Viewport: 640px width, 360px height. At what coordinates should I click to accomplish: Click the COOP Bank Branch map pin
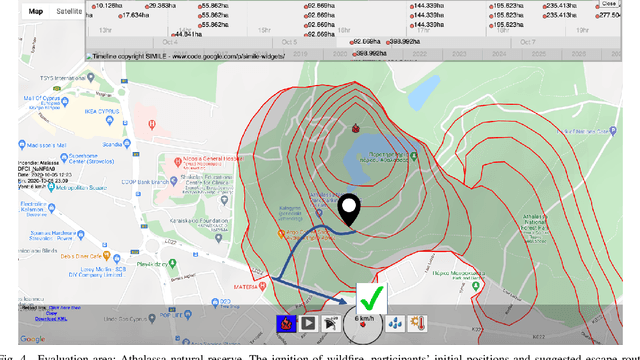[x=173, y=180]
